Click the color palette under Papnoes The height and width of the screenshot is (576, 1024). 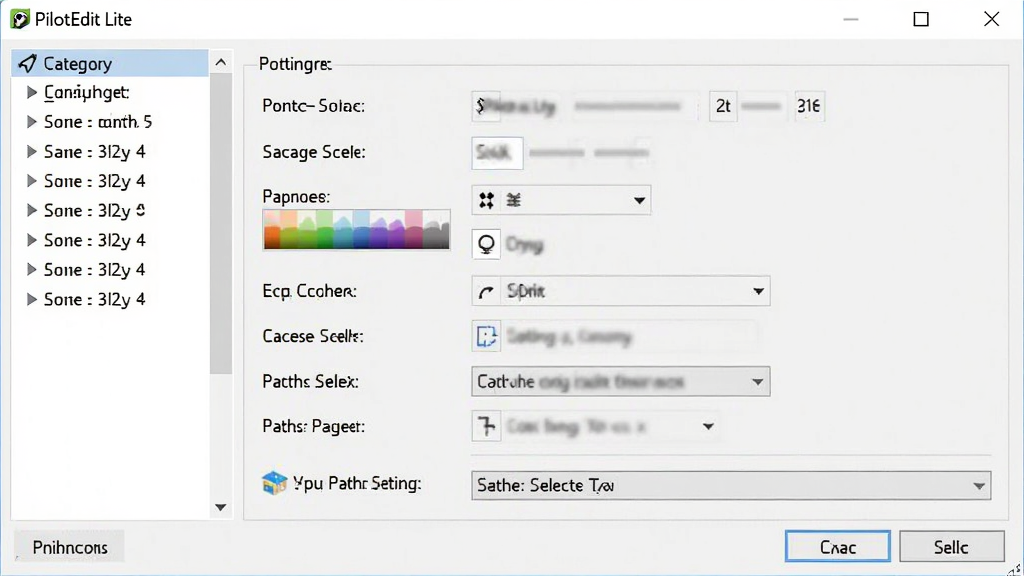[357, 230]
